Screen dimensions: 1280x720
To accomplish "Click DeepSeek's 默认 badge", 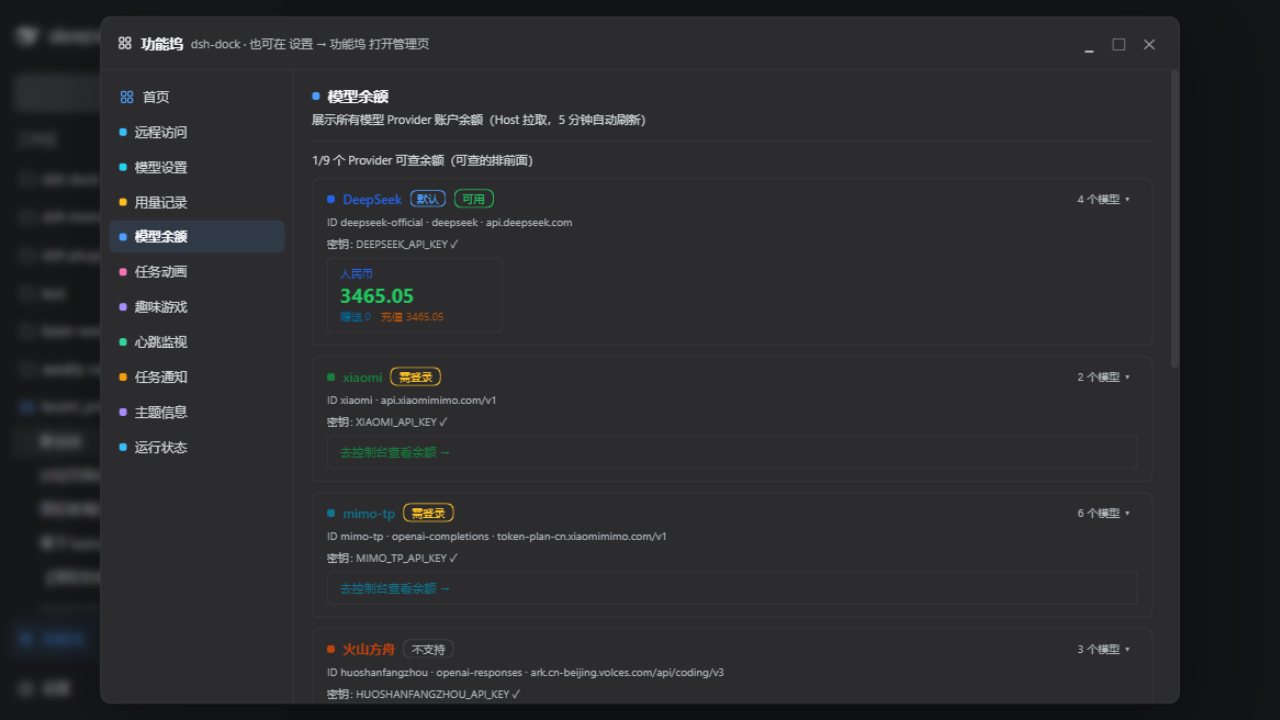I will (428, 199).
